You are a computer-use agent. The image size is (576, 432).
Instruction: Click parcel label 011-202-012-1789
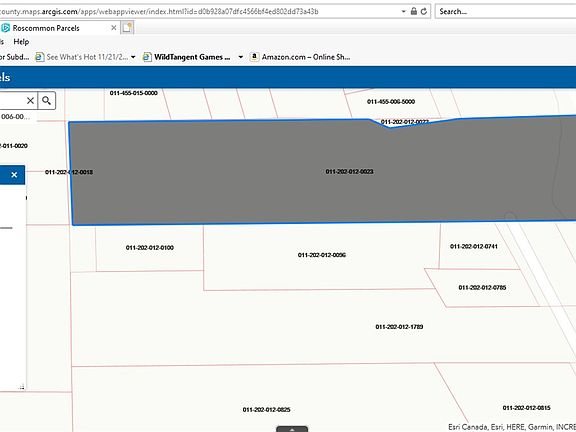[399, 327]
